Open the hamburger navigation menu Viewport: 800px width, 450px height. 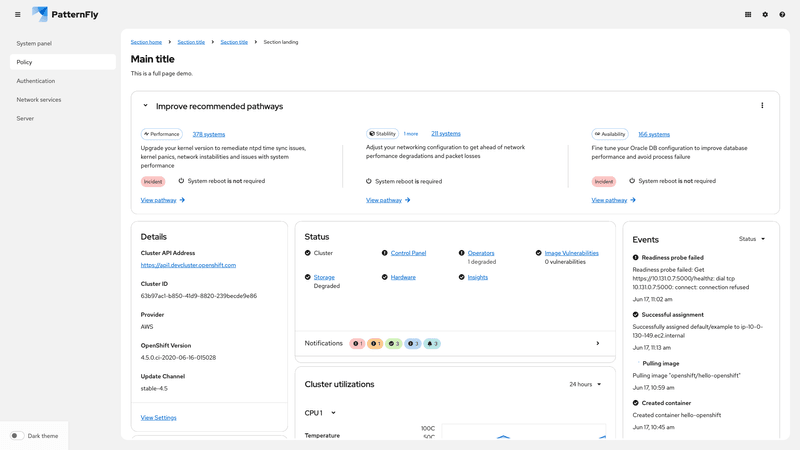tap(17, 15)
